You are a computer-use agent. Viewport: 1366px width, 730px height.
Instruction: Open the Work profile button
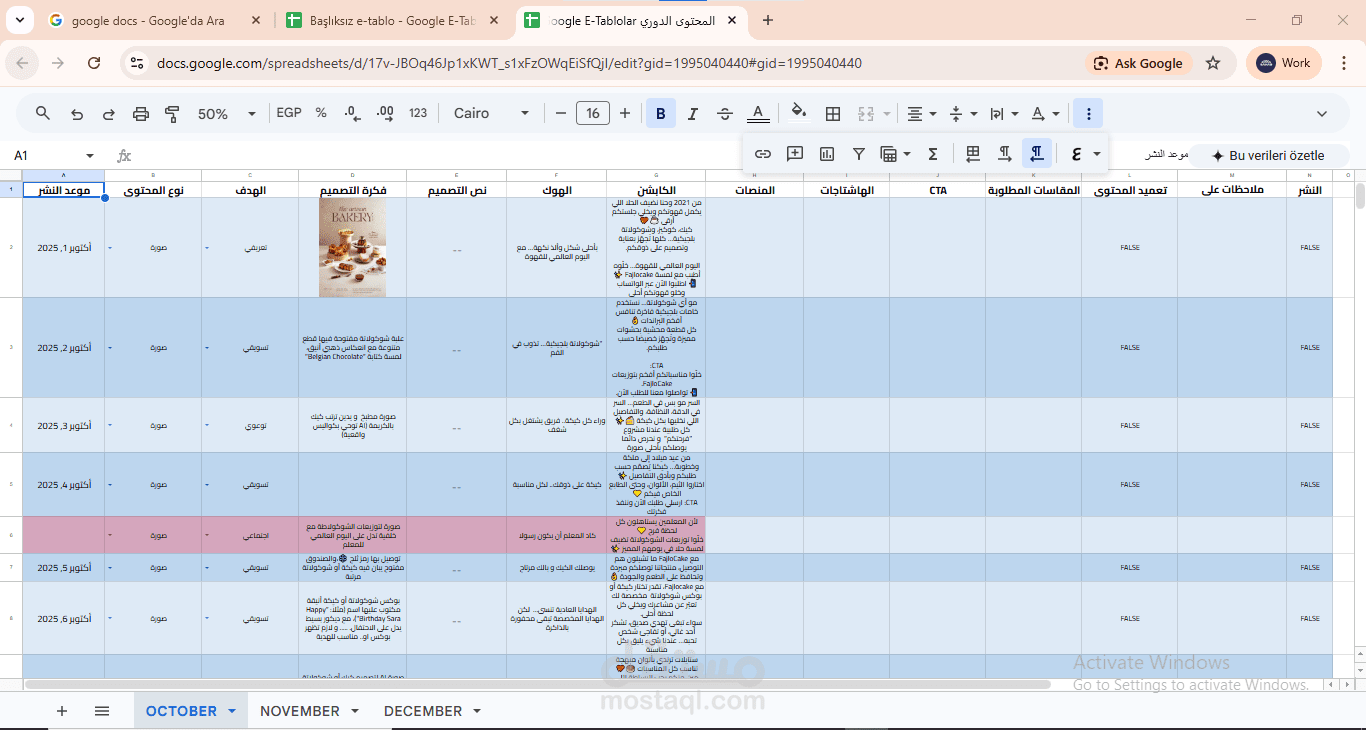pyautogui.click(x=1284, y=63)
